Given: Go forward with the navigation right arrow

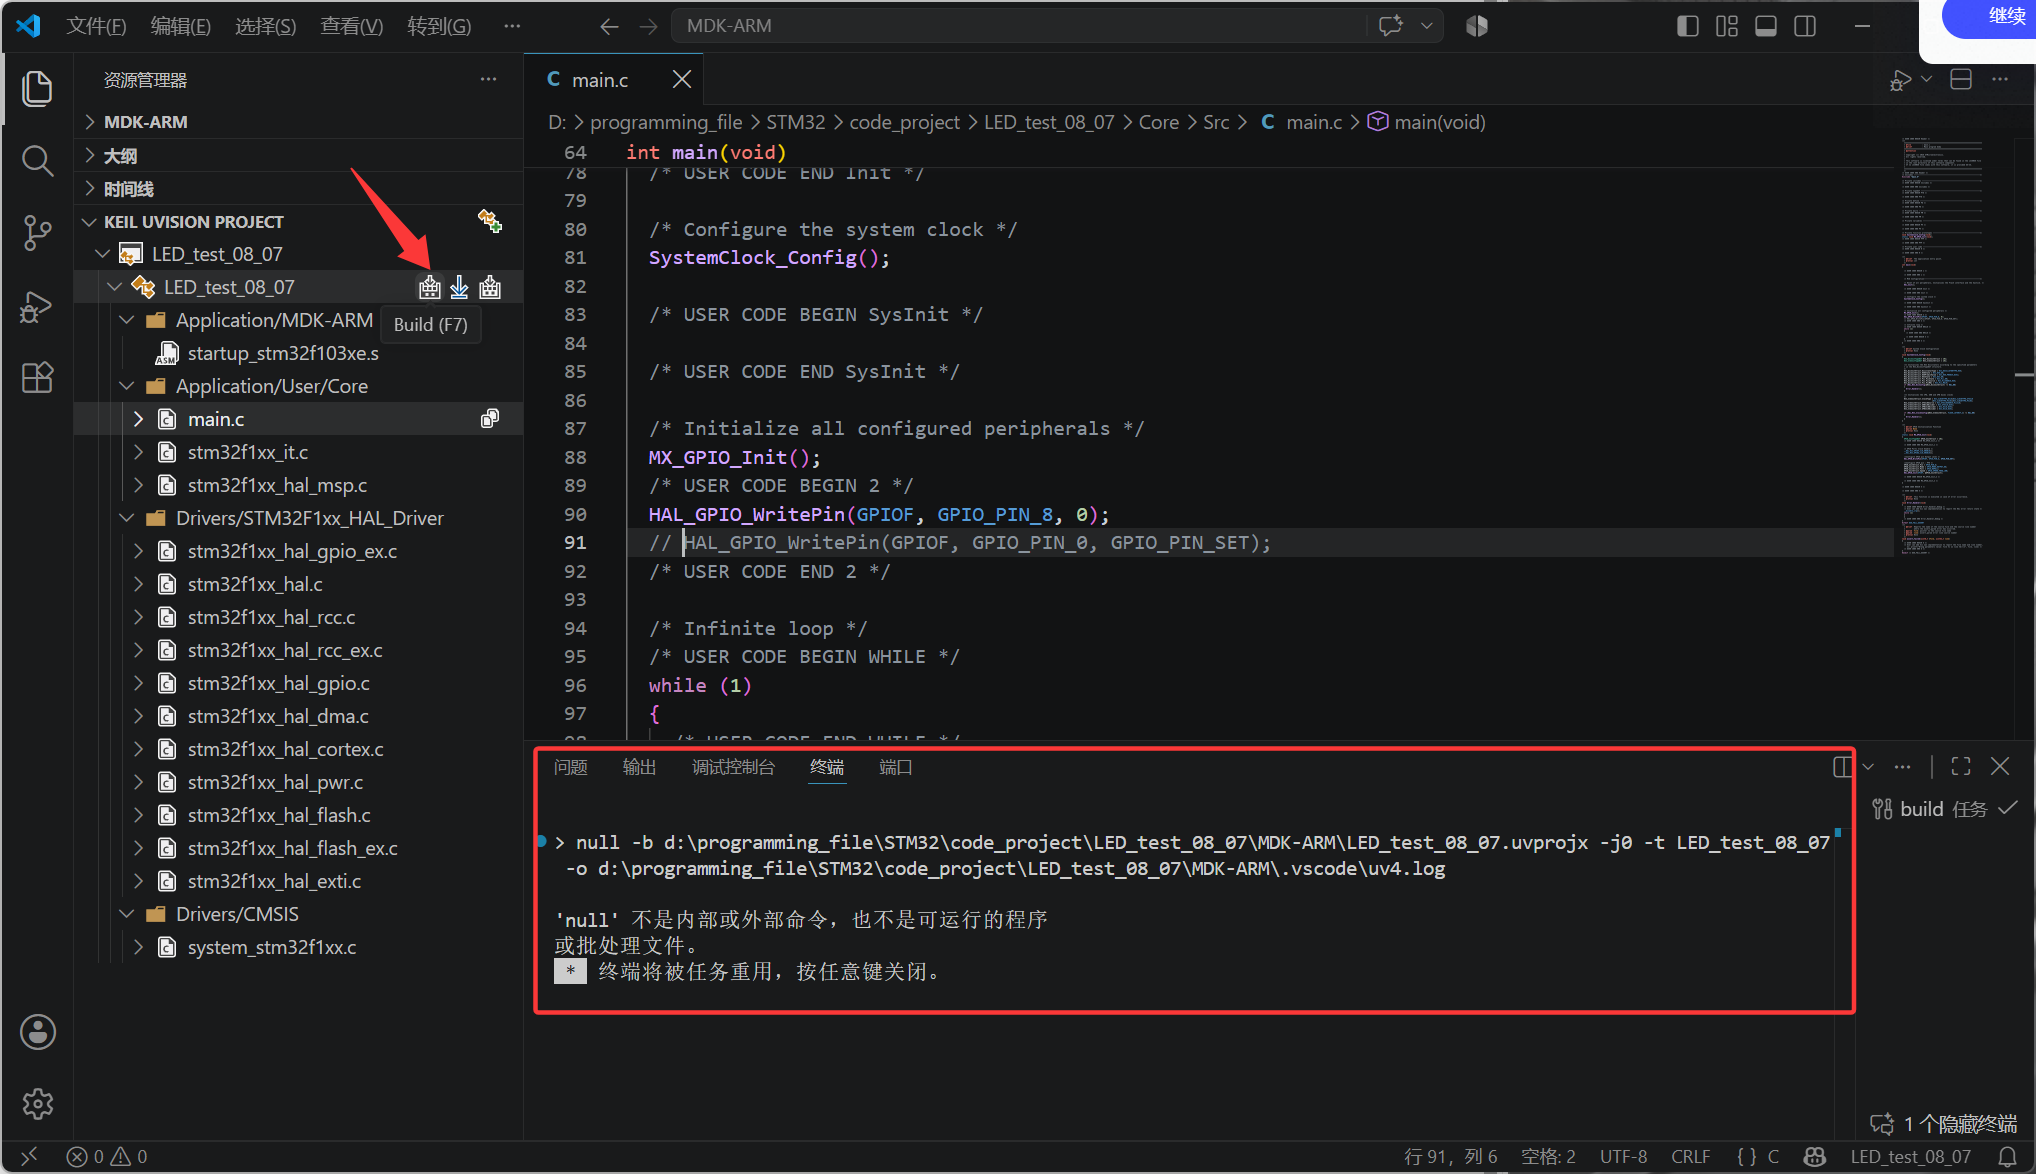Looking at the screenshot, I should click(648, 26).
